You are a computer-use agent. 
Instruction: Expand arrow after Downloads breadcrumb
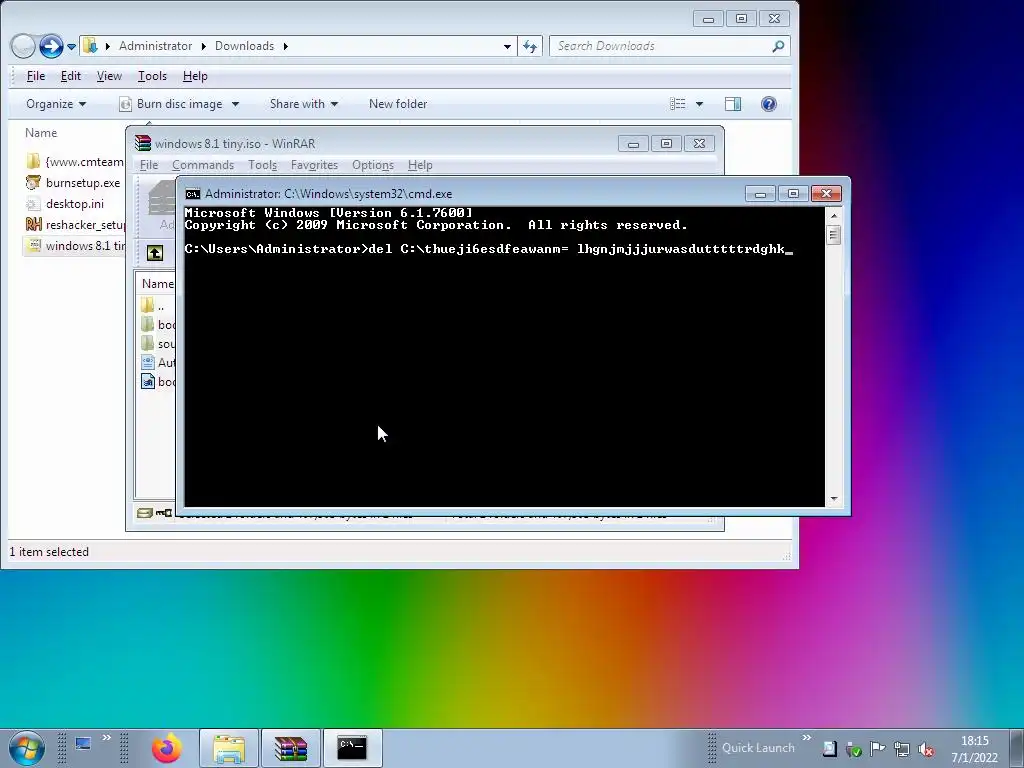285,46
